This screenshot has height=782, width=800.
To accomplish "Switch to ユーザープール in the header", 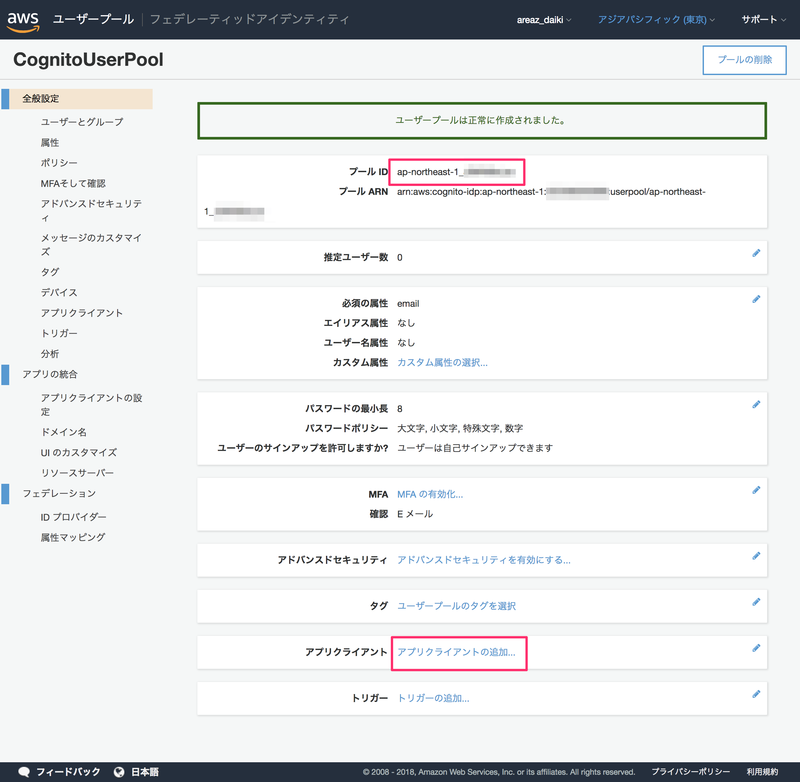I will (x=93, y=19).
